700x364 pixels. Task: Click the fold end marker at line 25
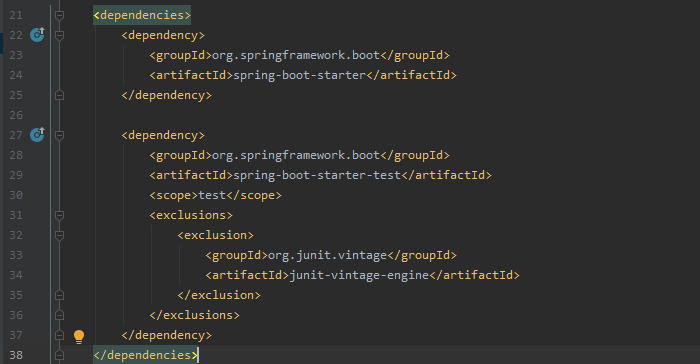point(59,95)
